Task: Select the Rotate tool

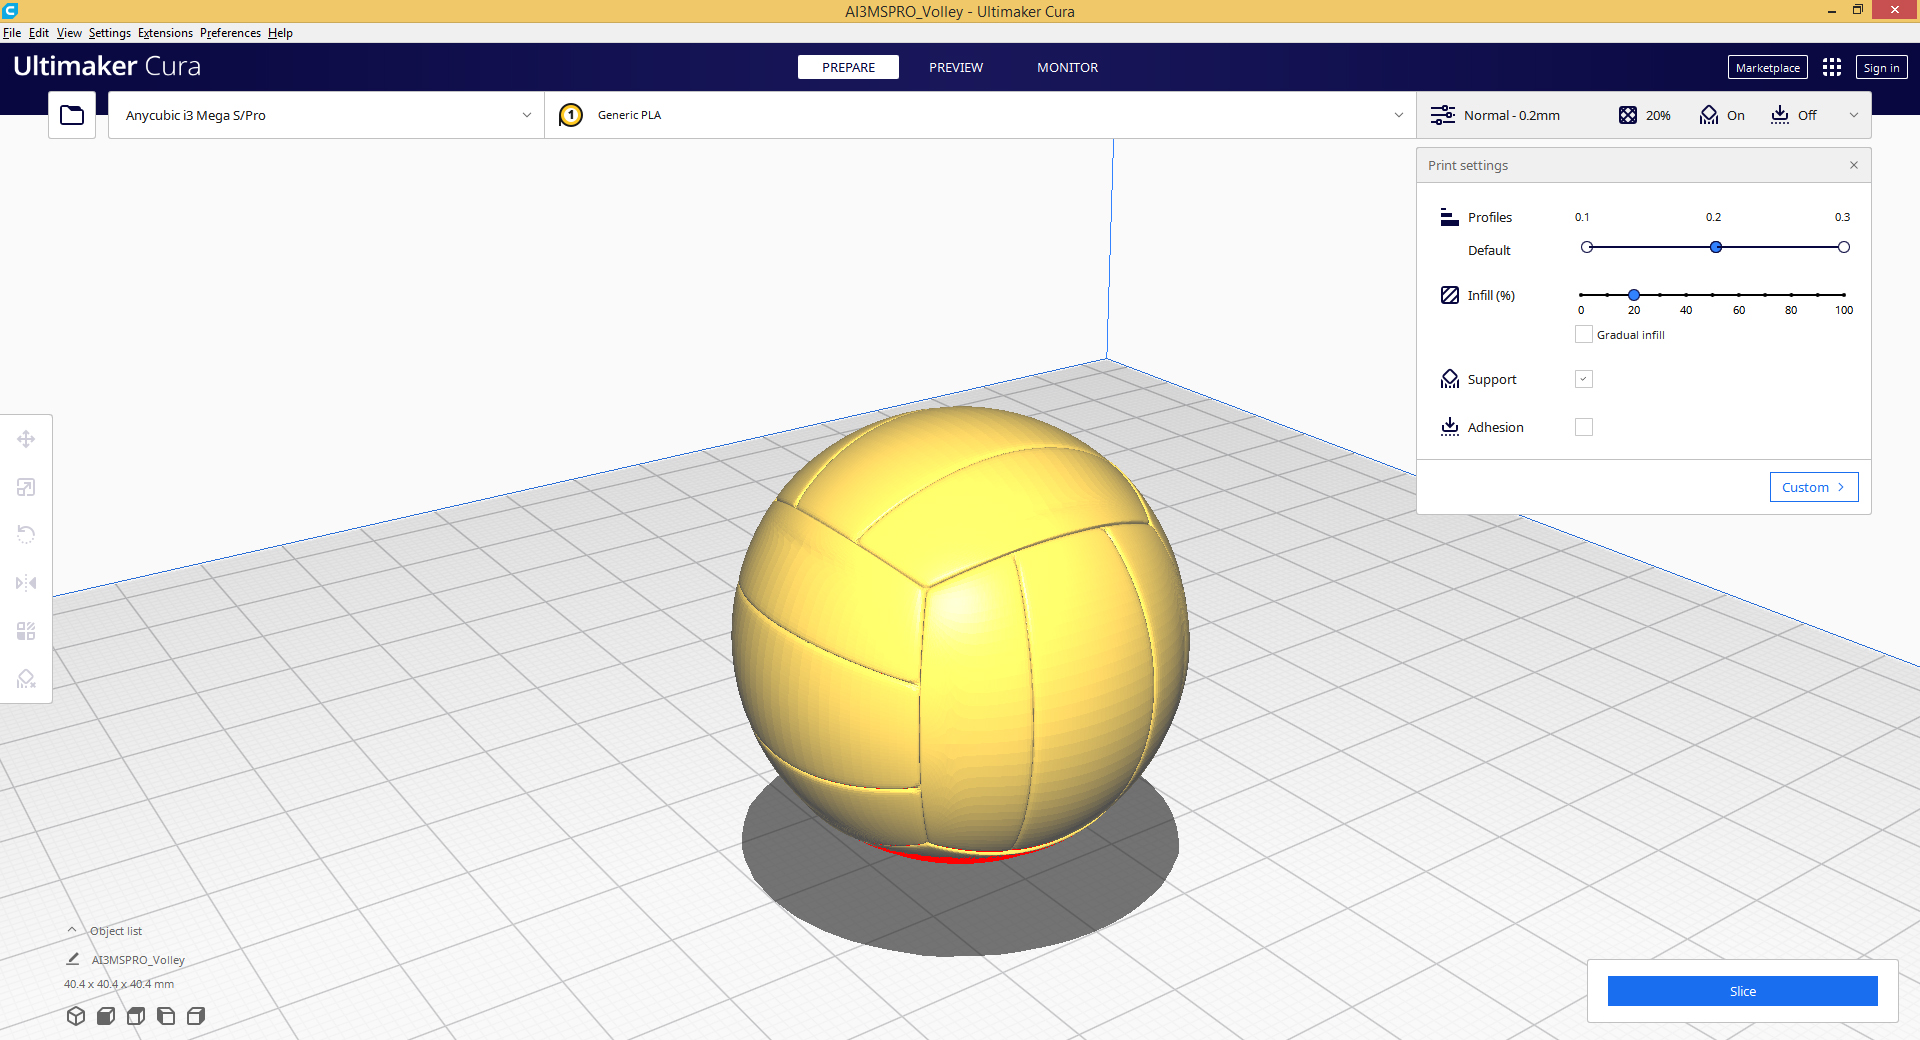Action: (26, 534)
